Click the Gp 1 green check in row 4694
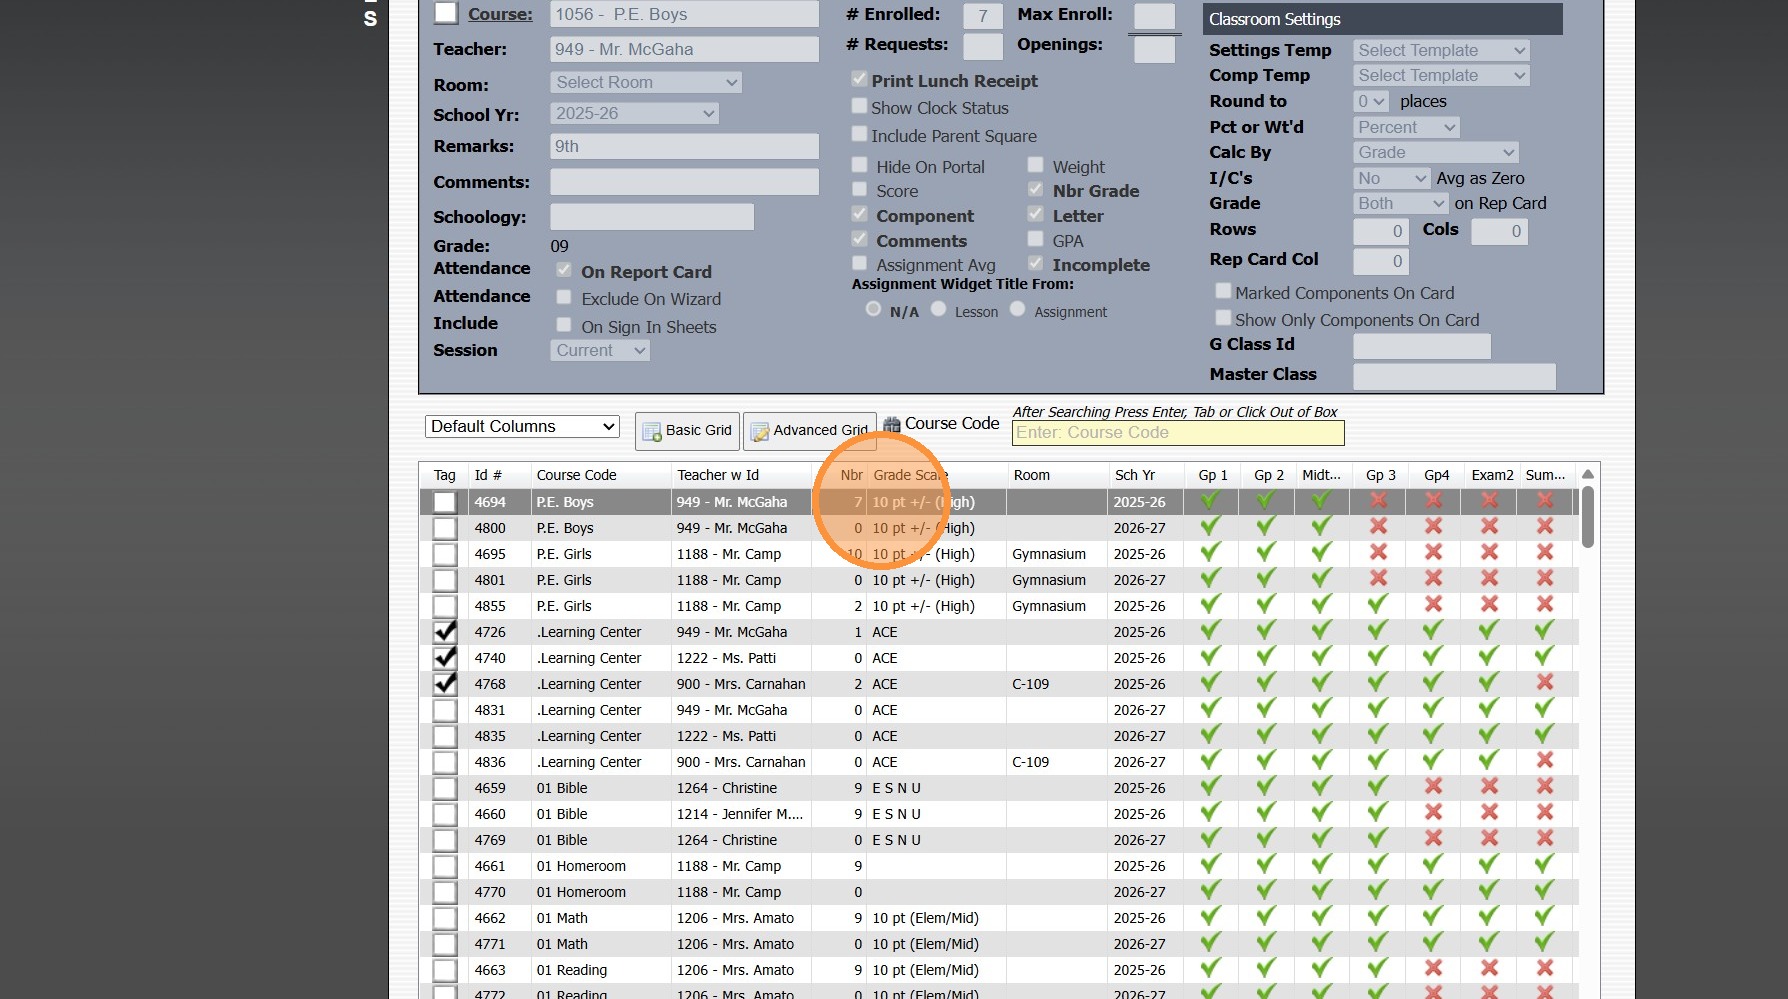 [1210, 500]
